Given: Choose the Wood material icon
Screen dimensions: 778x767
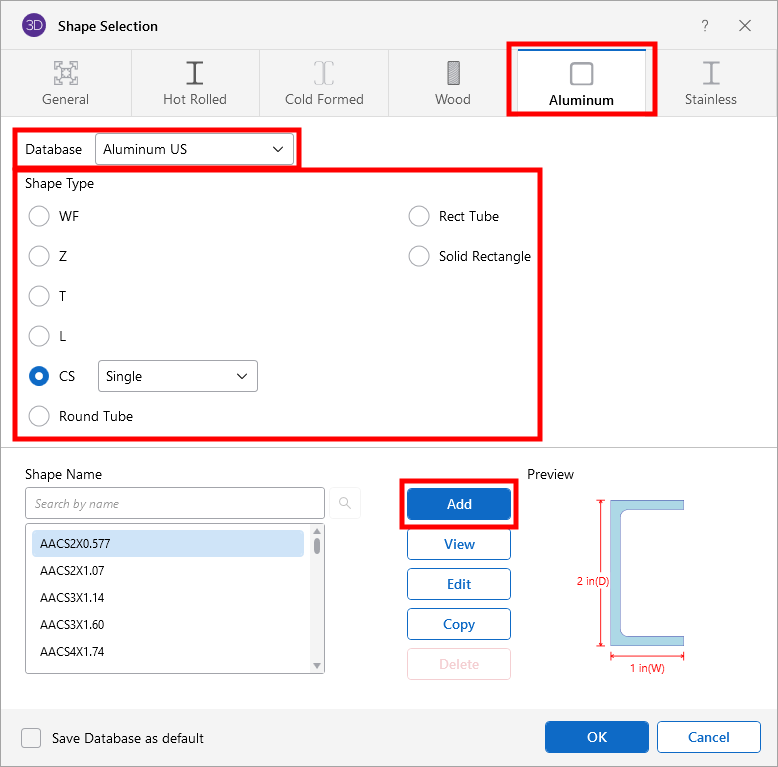Looking at the screenshot, I should pos(453,73).
